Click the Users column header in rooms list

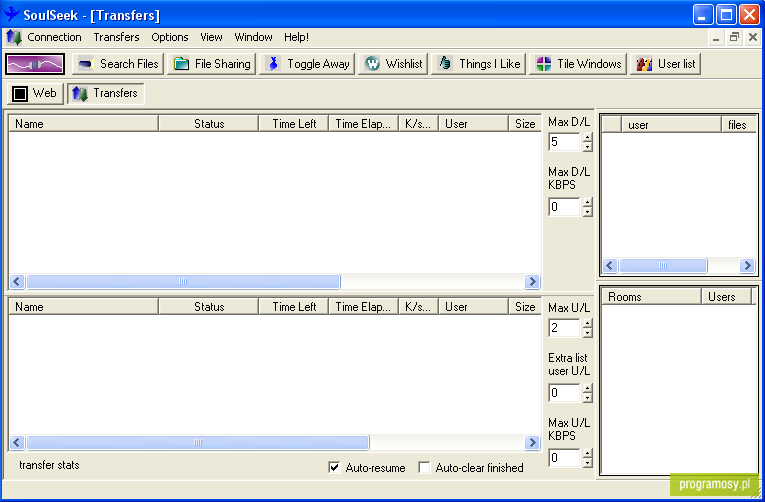click(x=726, y=297)
